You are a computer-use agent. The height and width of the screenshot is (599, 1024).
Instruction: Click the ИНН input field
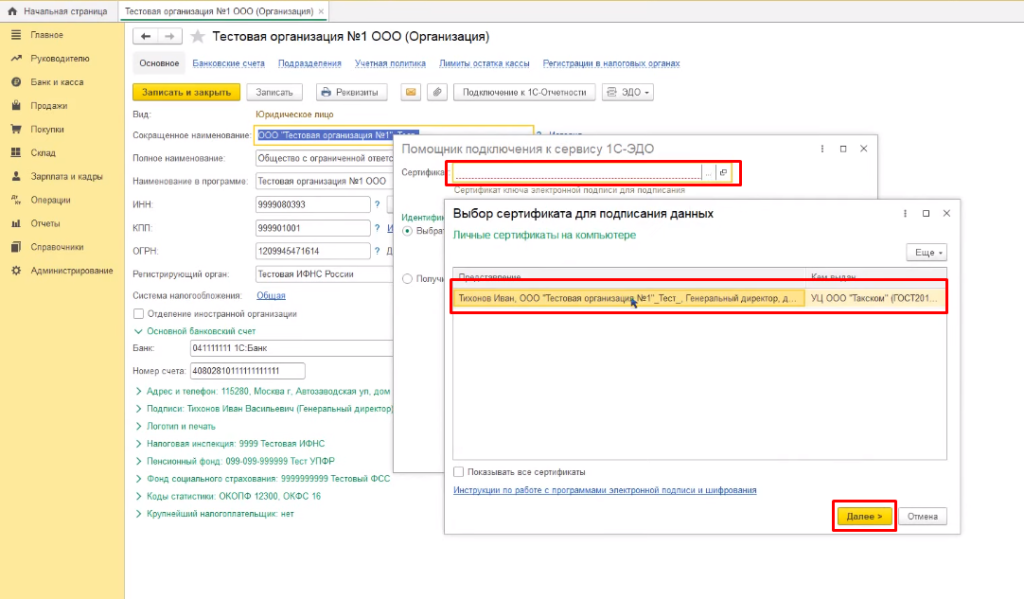312,204
